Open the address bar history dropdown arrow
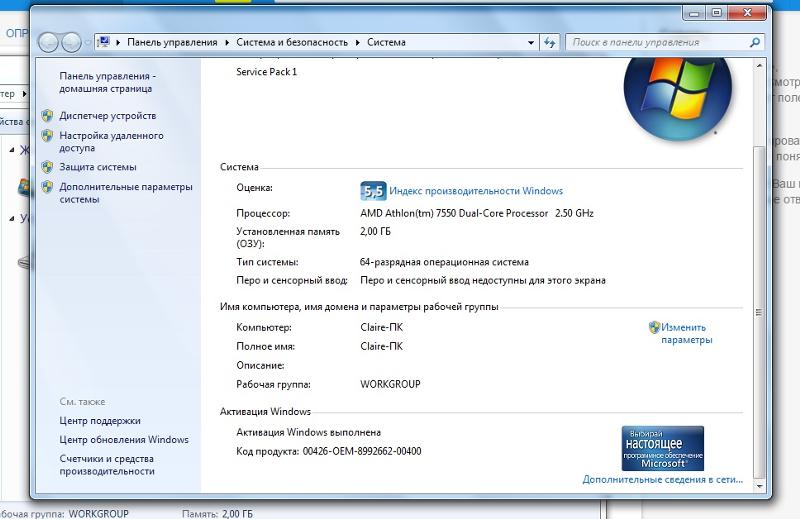800x519 pixels. click(x=531, y=43)
